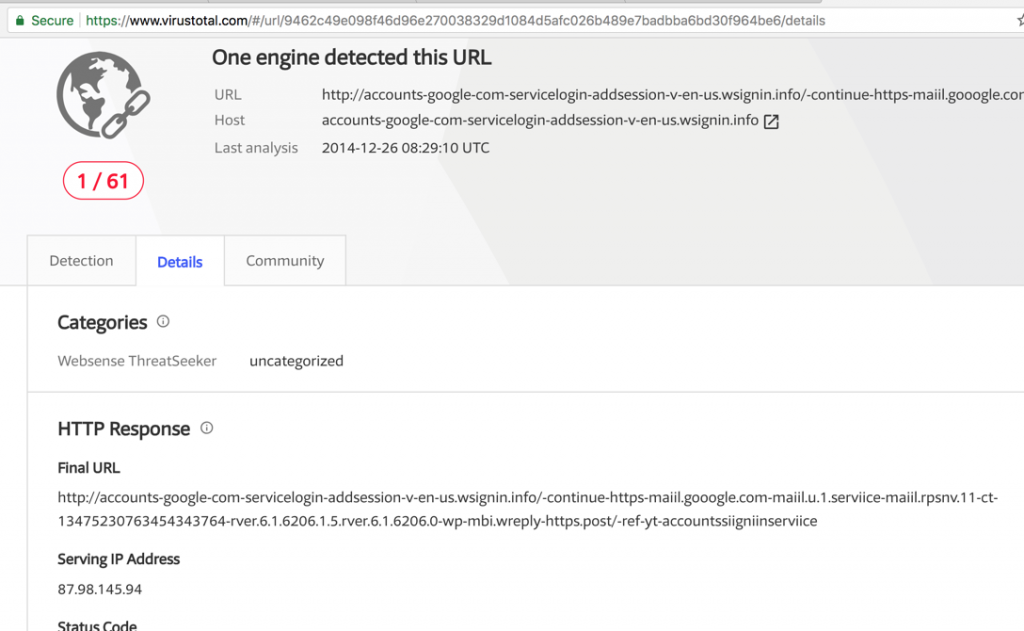This screenshot has width=1024, height=631.
Task: Open the Community tab
Action: point(284,260)
